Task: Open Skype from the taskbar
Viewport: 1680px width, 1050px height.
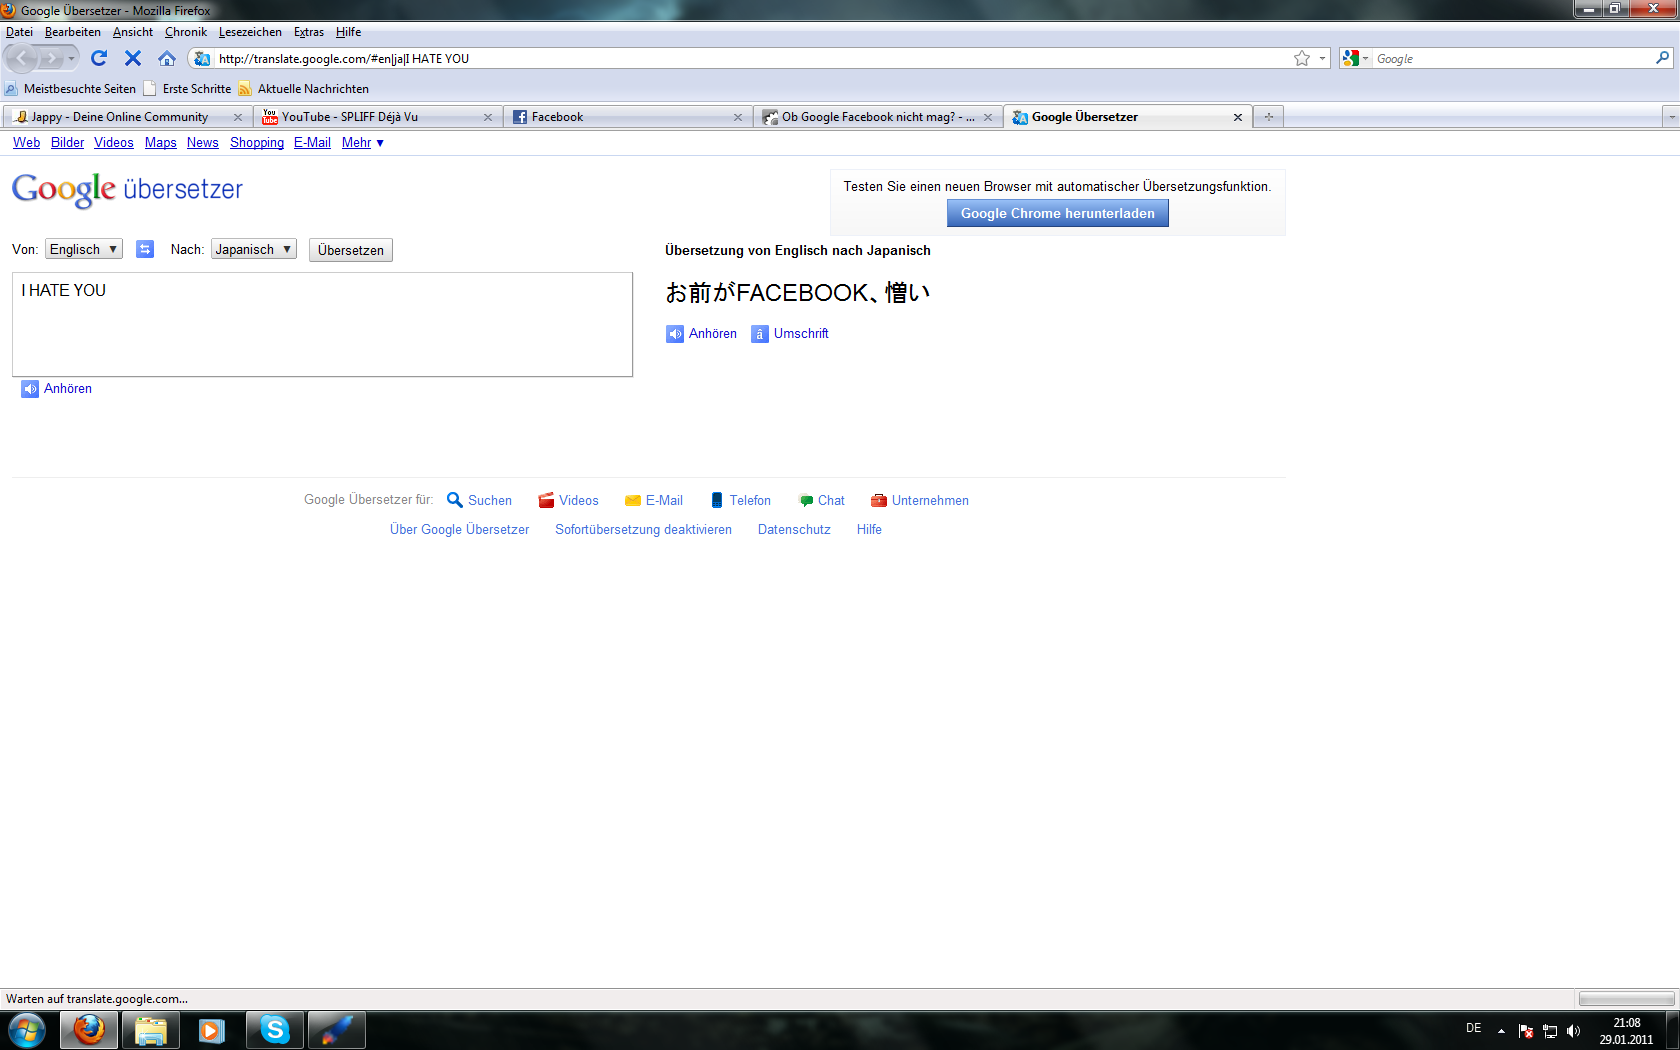Action: tap(274, 1029)
